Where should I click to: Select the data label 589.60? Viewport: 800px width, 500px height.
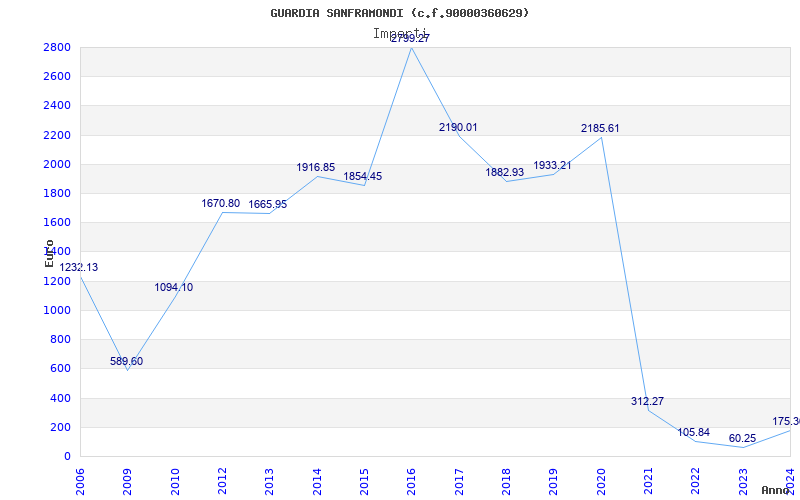tap(127, 362)
